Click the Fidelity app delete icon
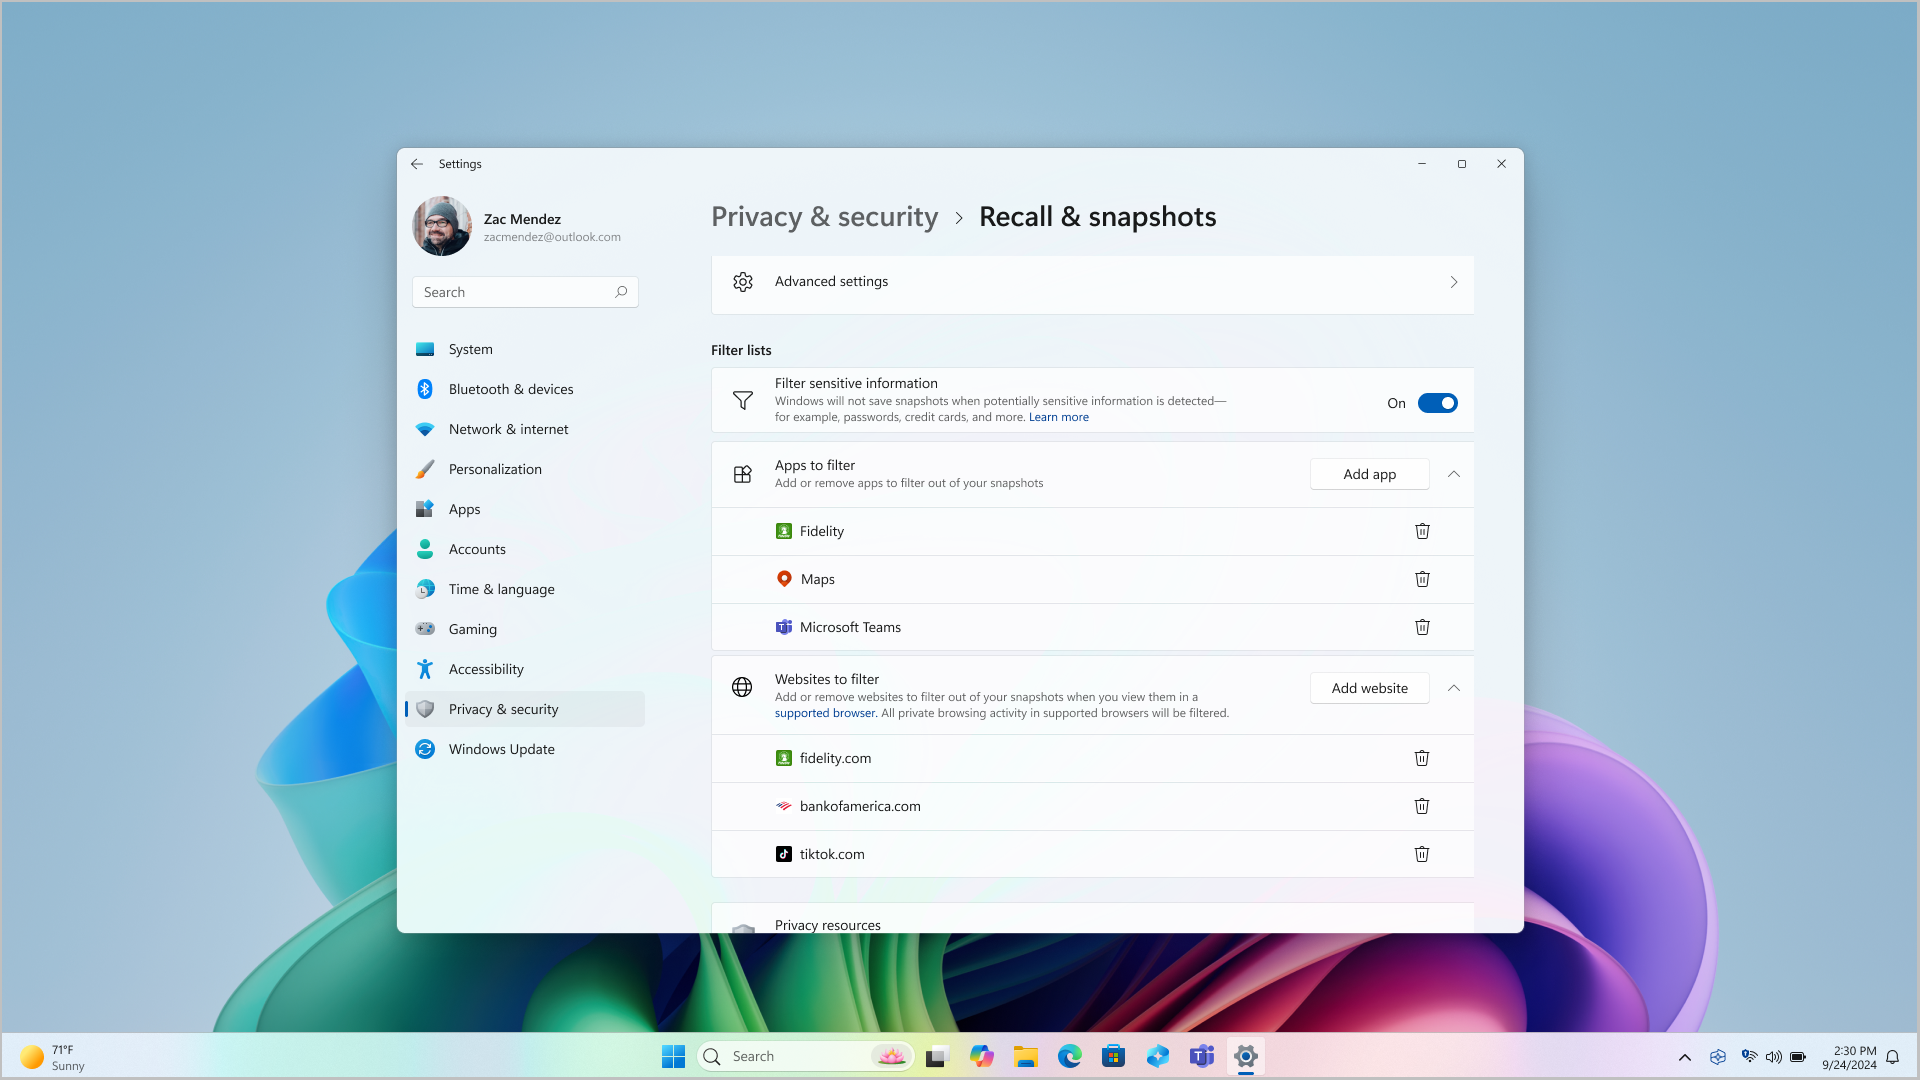Image resolution: width=1920 pixels, height=1080 pixels. pos(1422,530)
